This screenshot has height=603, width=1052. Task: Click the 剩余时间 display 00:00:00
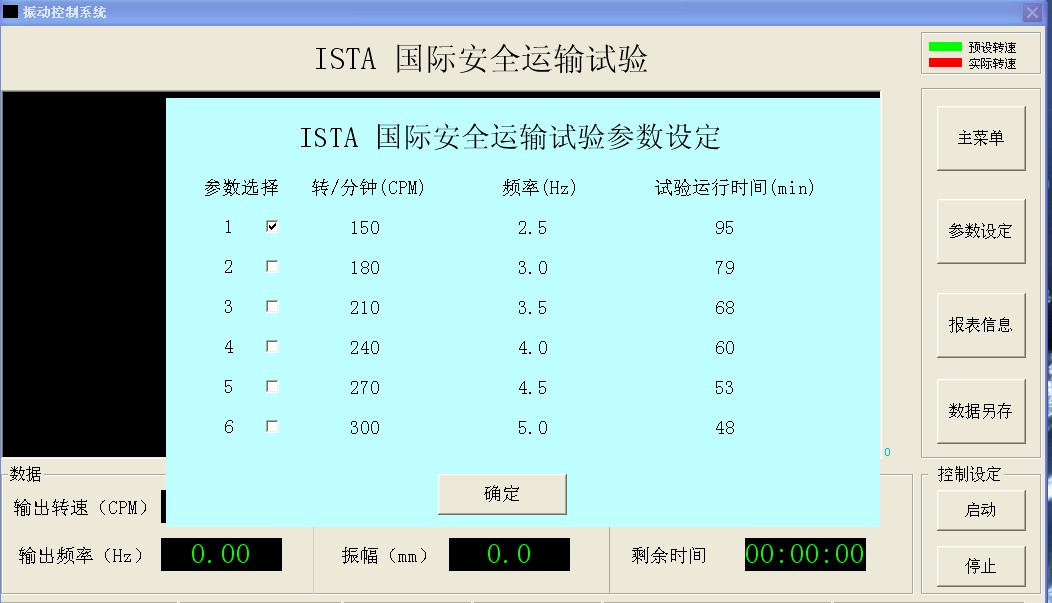tap(805, 555)
